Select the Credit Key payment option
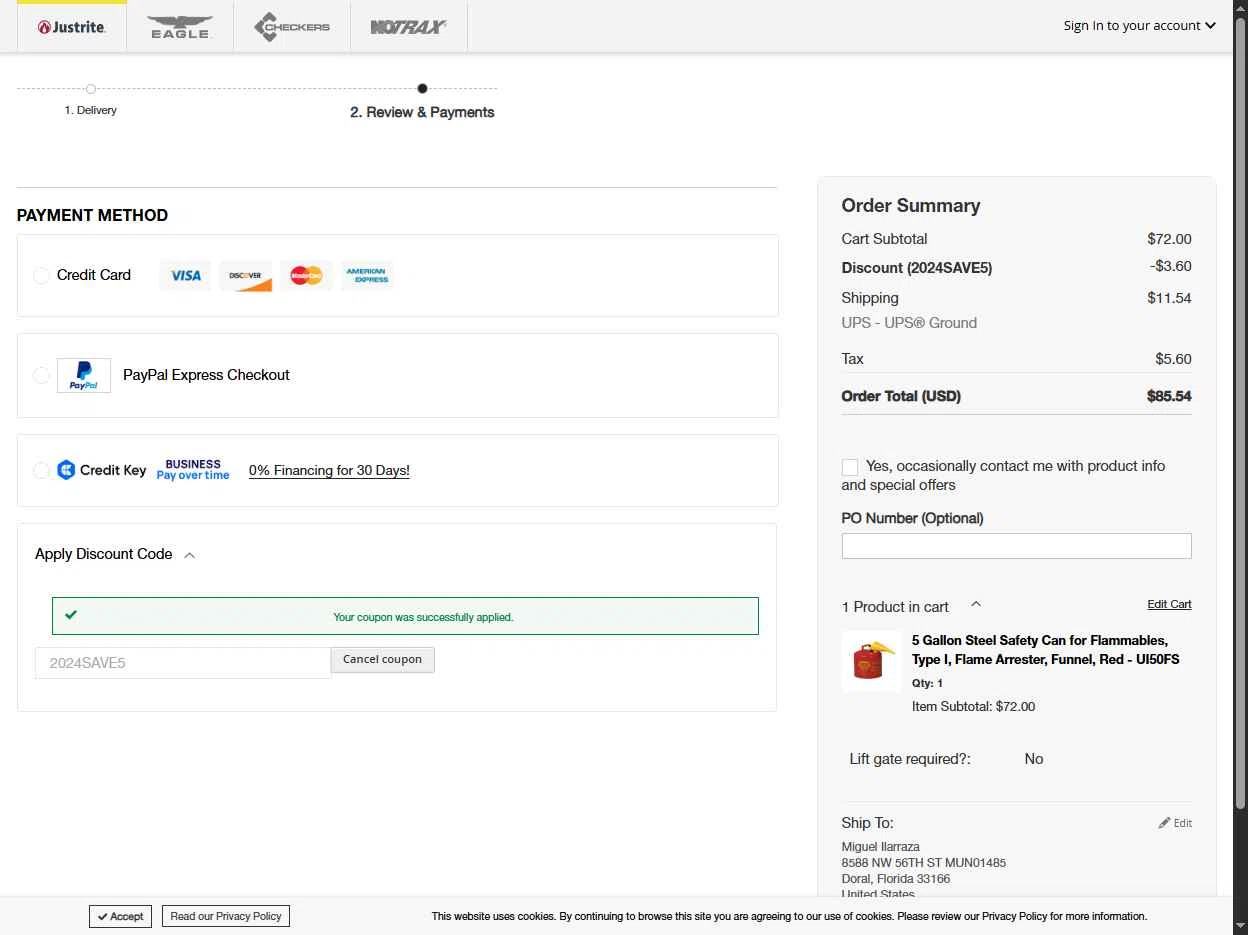1248x935 pixels. coord(41,470)
